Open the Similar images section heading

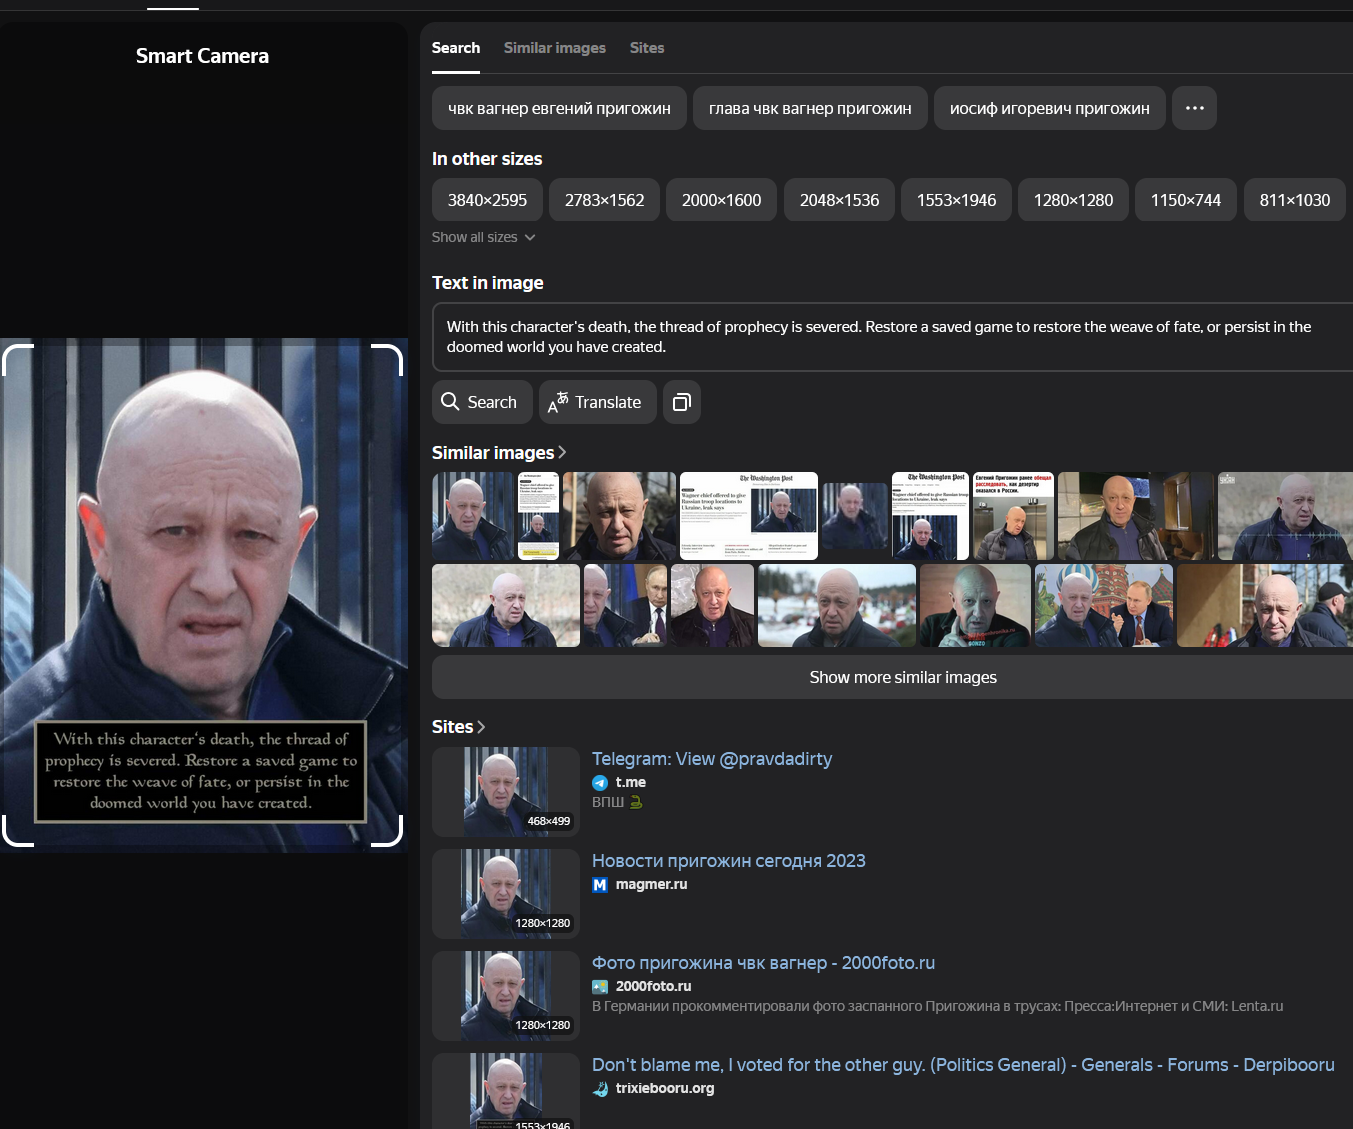498,453
